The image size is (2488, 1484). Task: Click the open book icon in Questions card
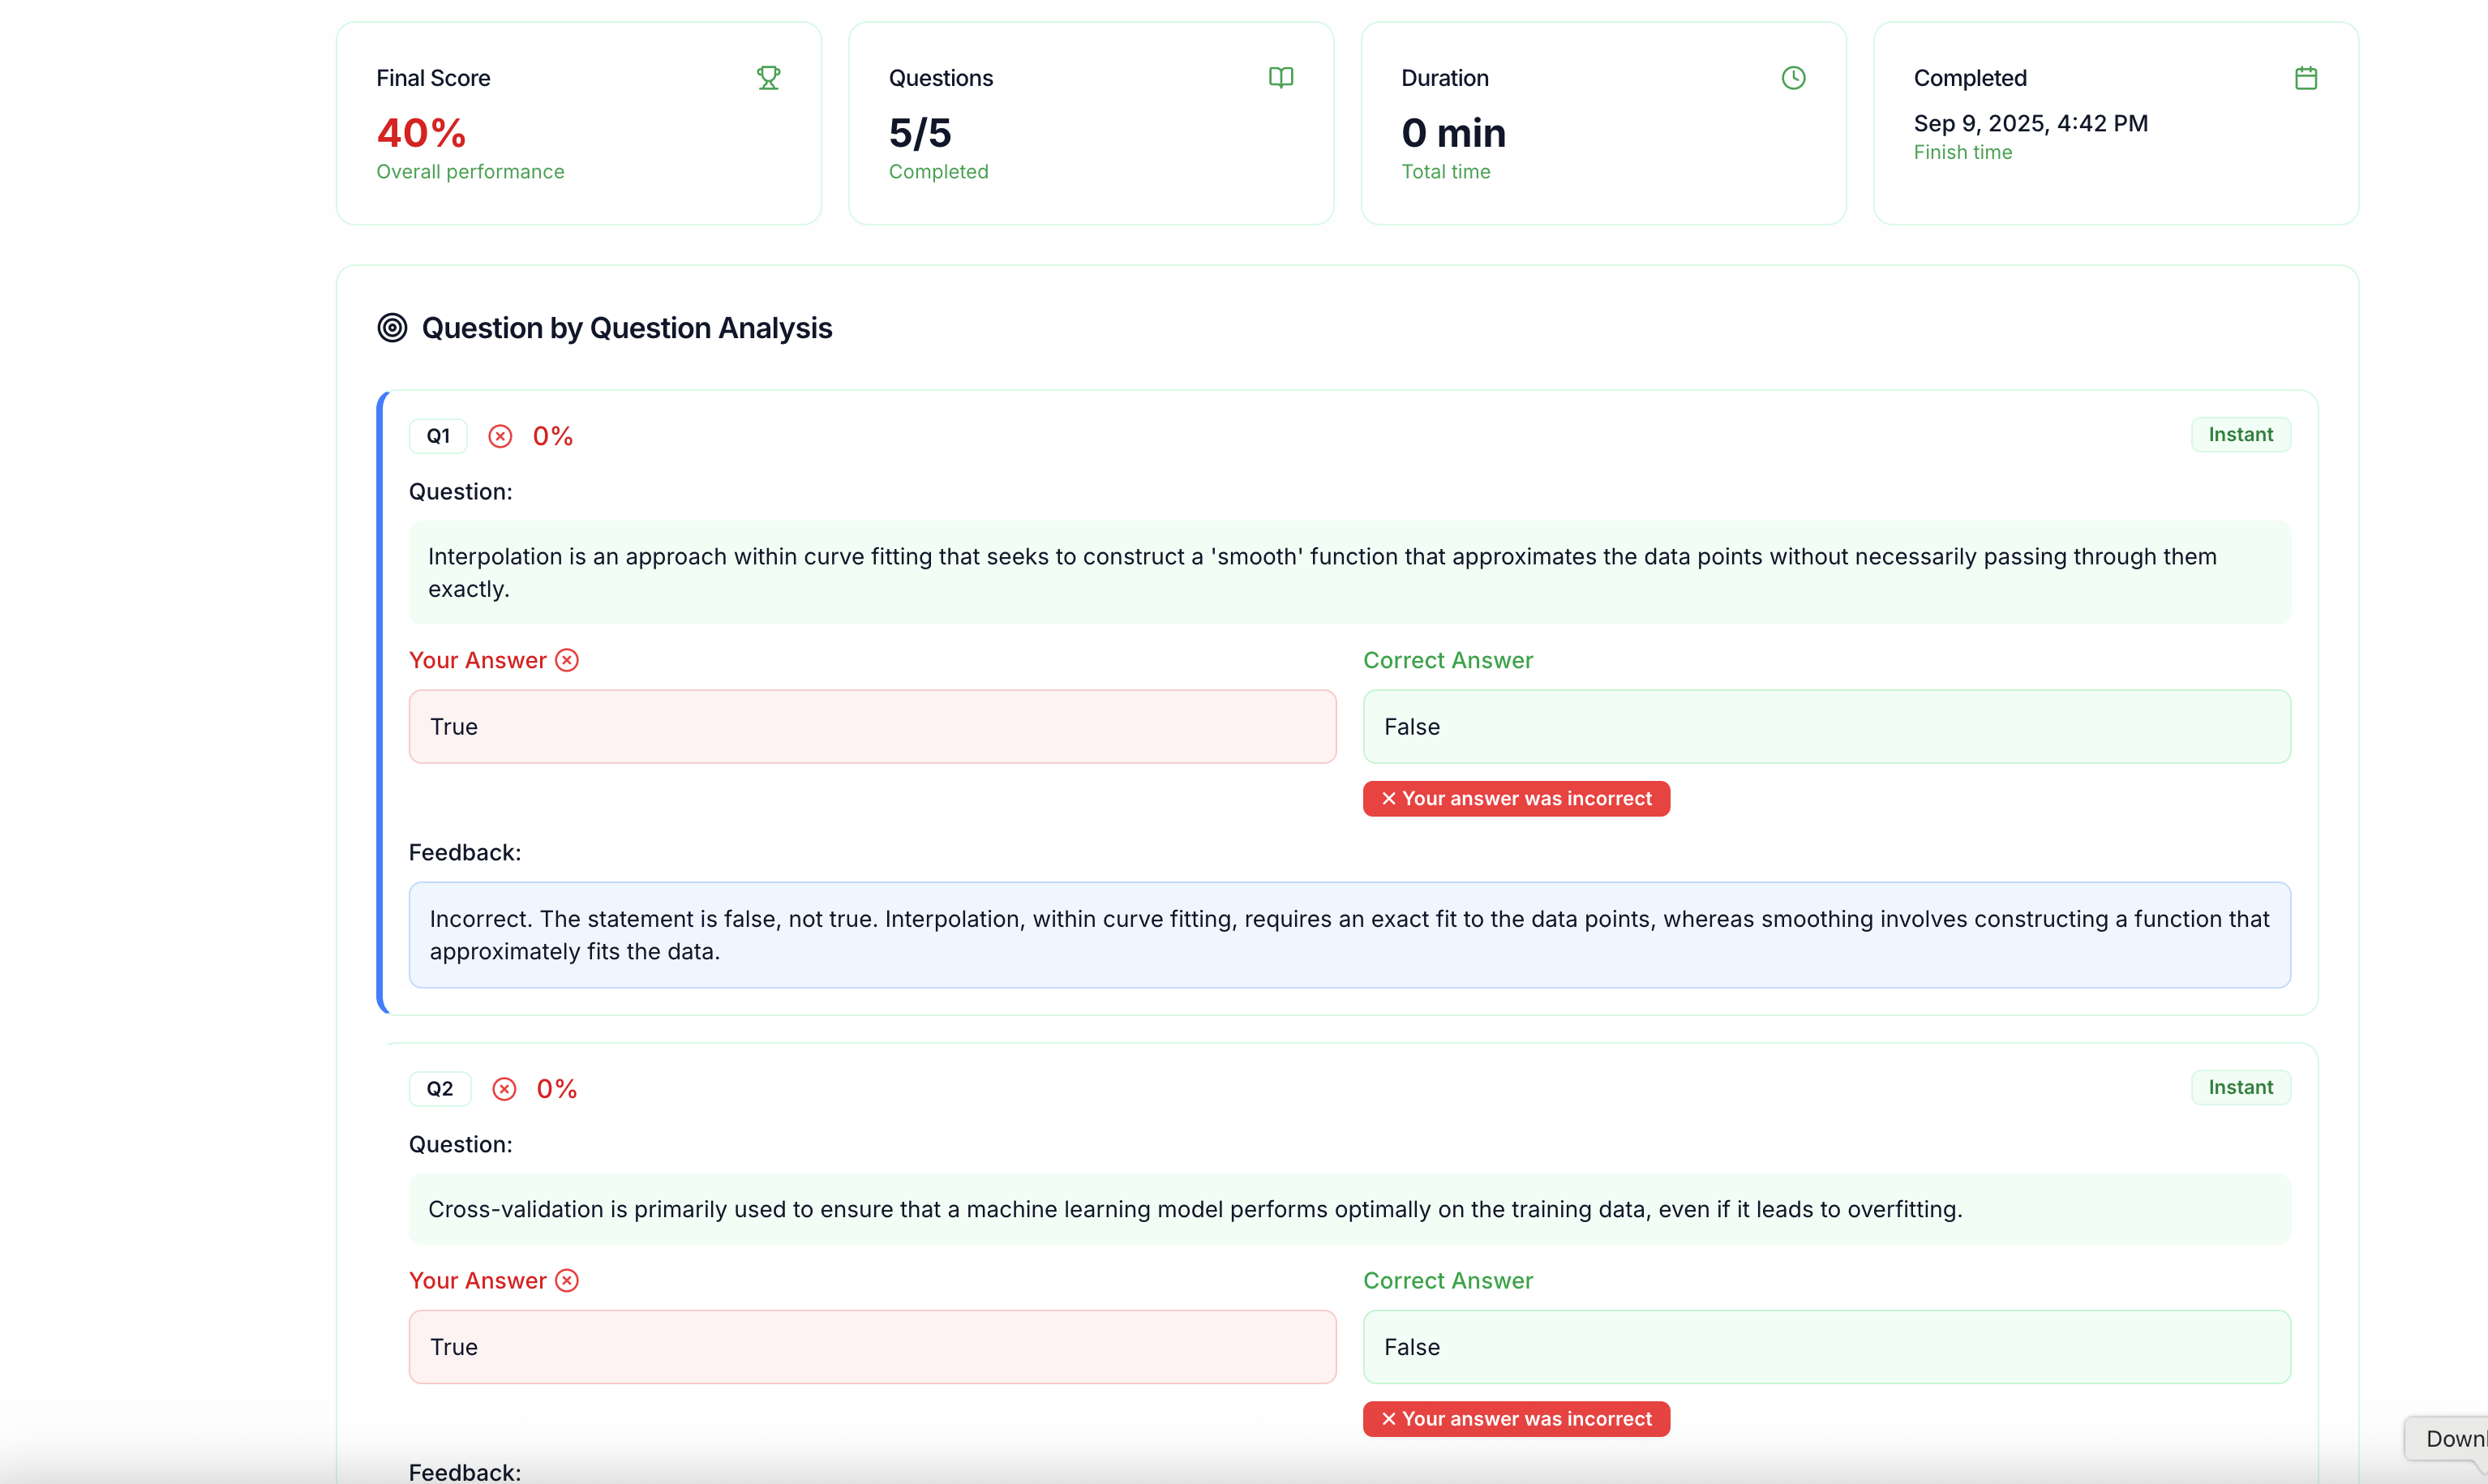(1281, 78)
